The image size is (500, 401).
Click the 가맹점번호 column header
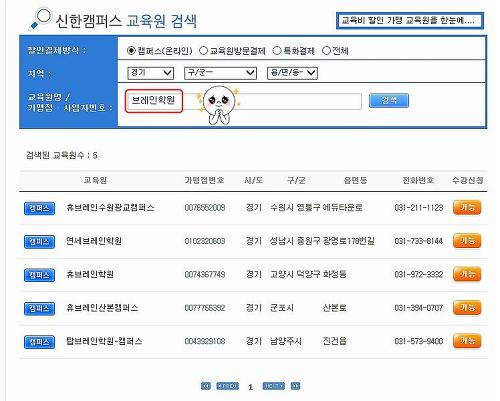click(x=204, y=180)
